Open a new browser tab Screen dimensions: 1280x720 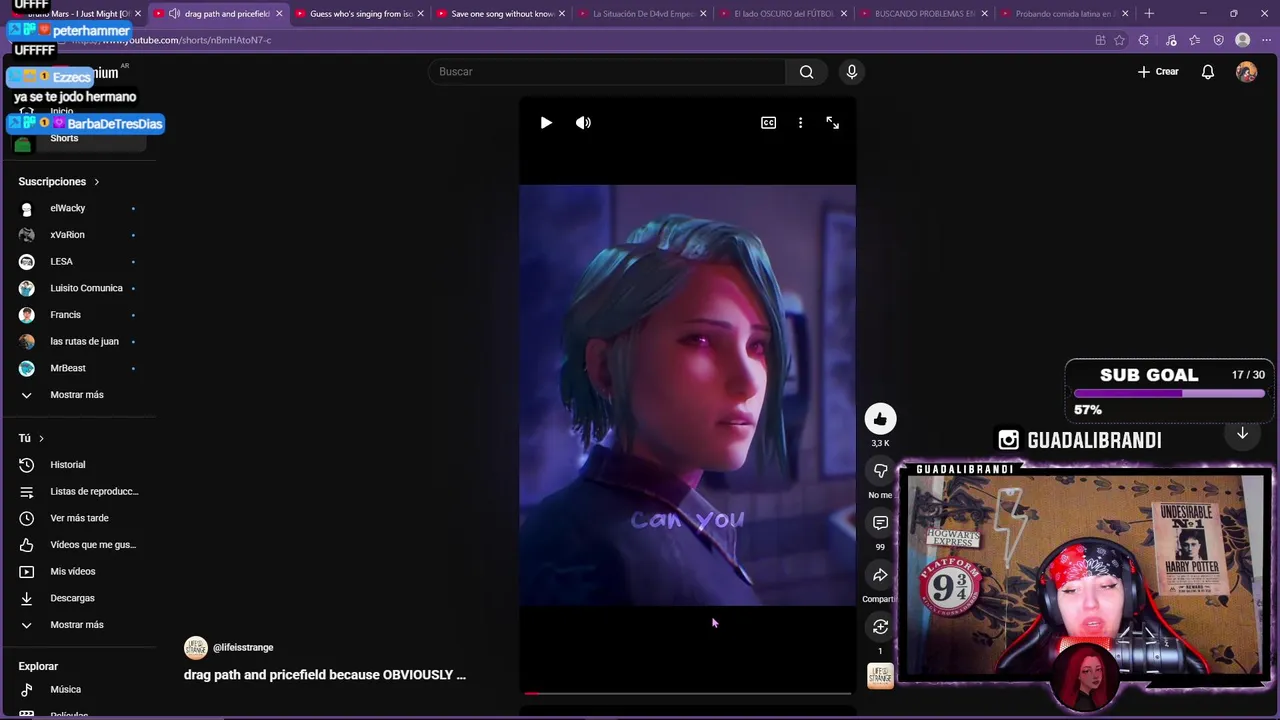pos(1149,14)
